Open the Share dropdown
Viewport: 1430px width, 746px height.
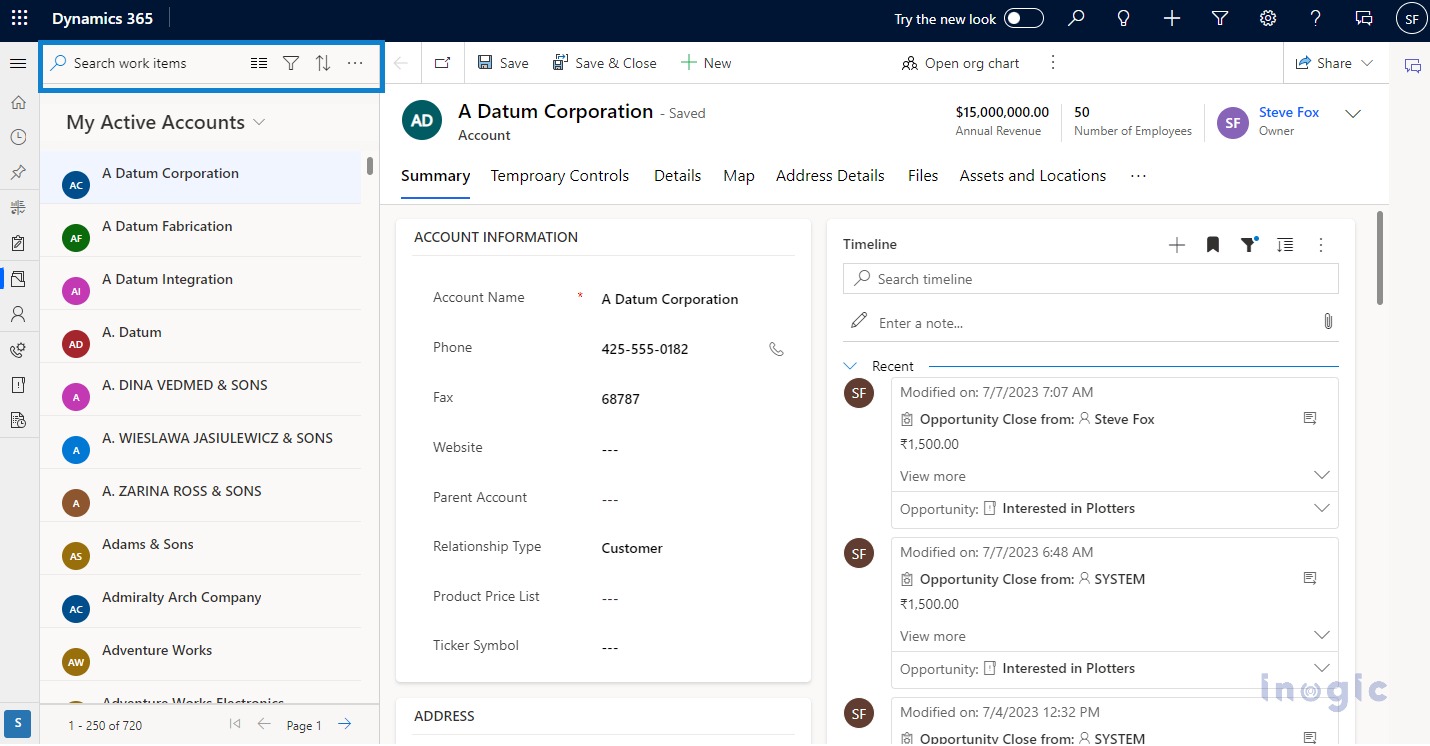point(1335,63)
